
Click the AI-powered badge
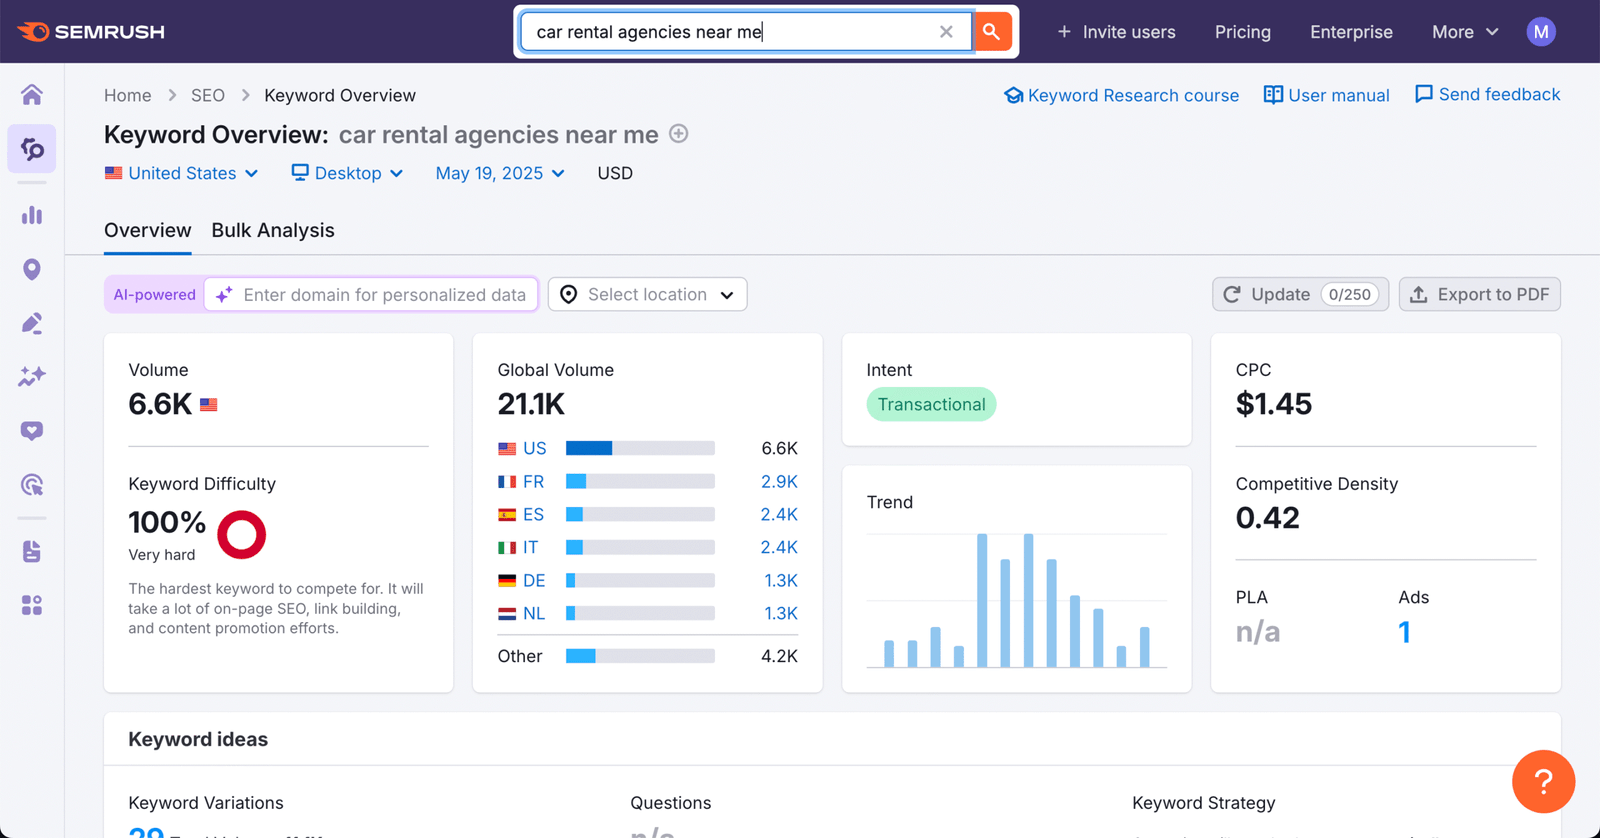[x=154, y=294]
